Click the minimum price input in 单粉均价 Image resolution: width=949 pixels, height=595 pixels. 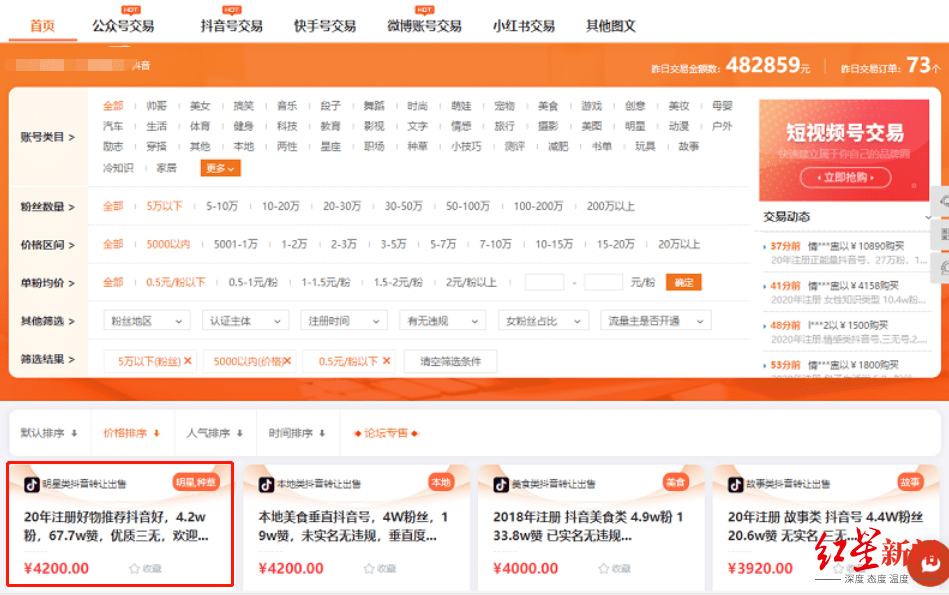click(544, 282)
